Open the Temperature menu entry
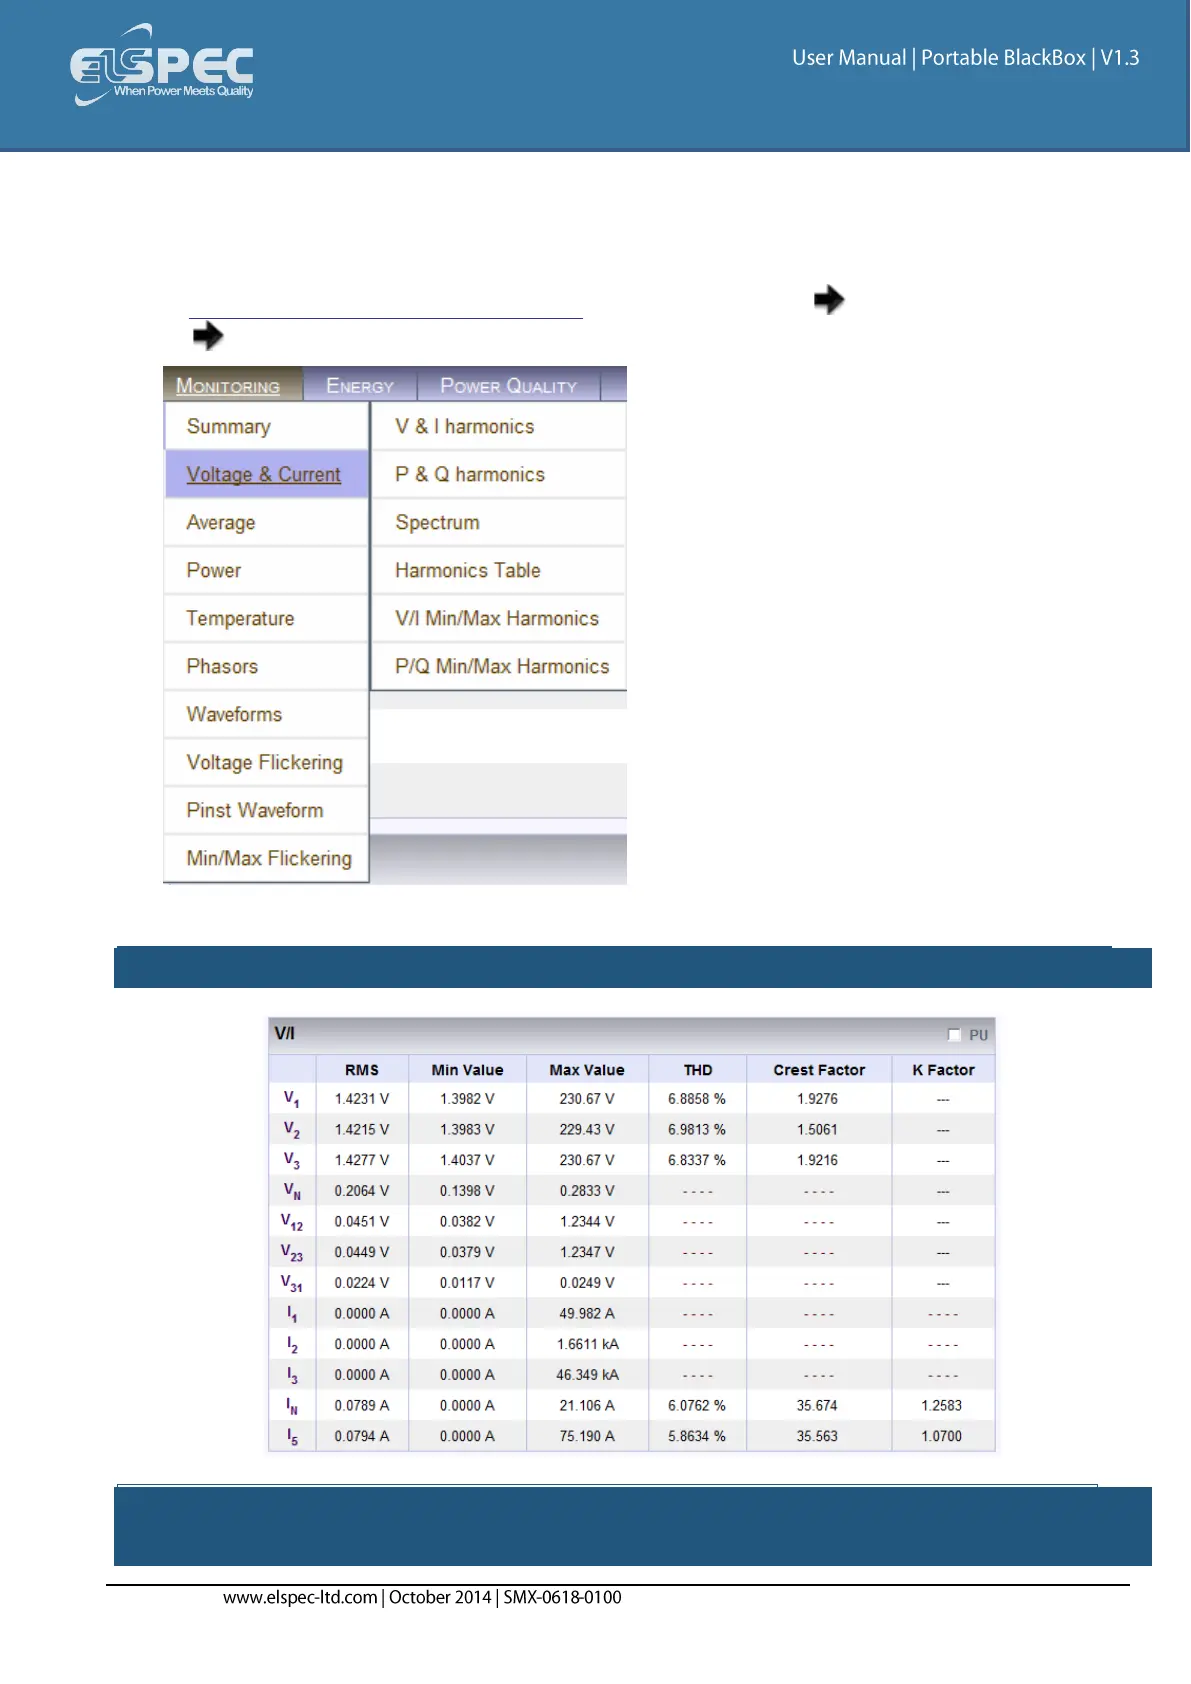The height and width of the screenshot is (1684, 1191). tap(266, 619)
